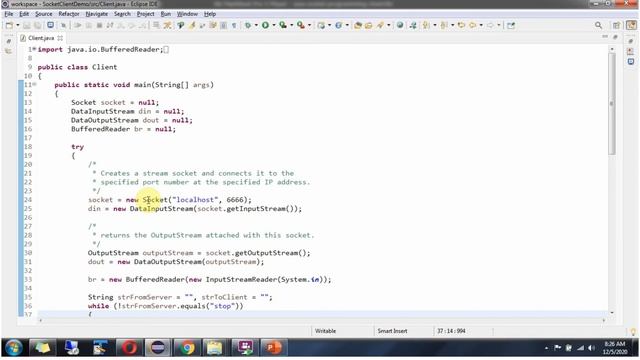640x360 pixels.
Task: Open the Run menu
Action: coord(166,14)
